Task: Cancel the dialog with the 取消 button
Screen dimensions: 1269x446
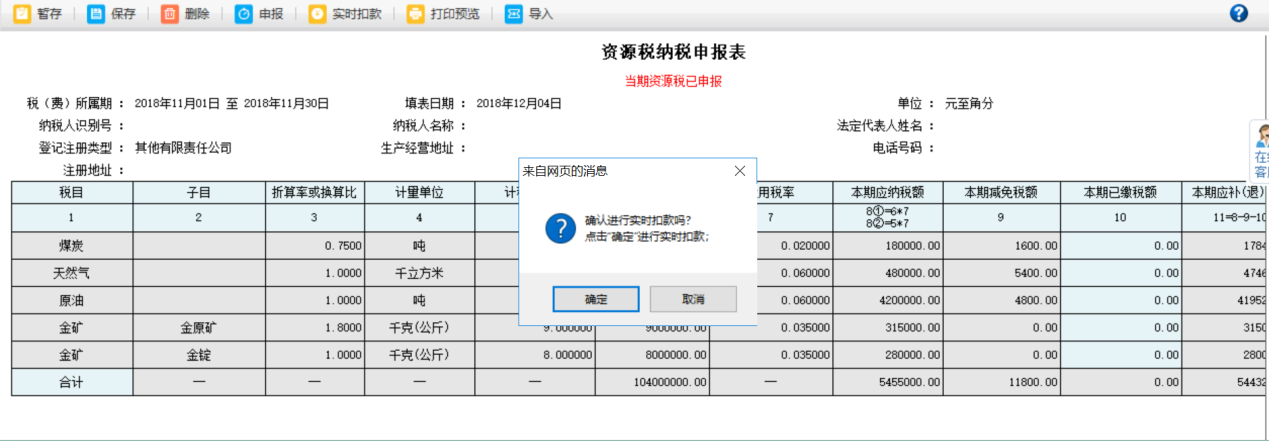Action: 693,299
